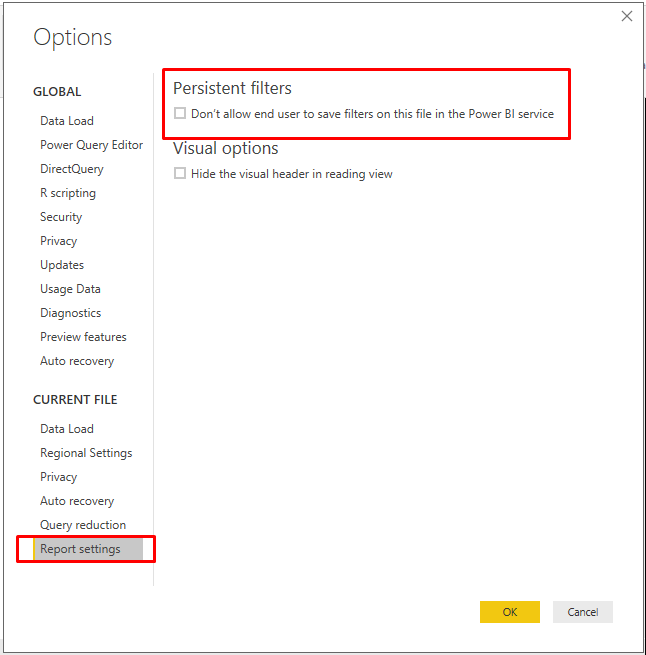This screenshot has height=655, width=646.
Task: Check 'Hide the visual header in reading view'
Action: click(x=180, y=173)
